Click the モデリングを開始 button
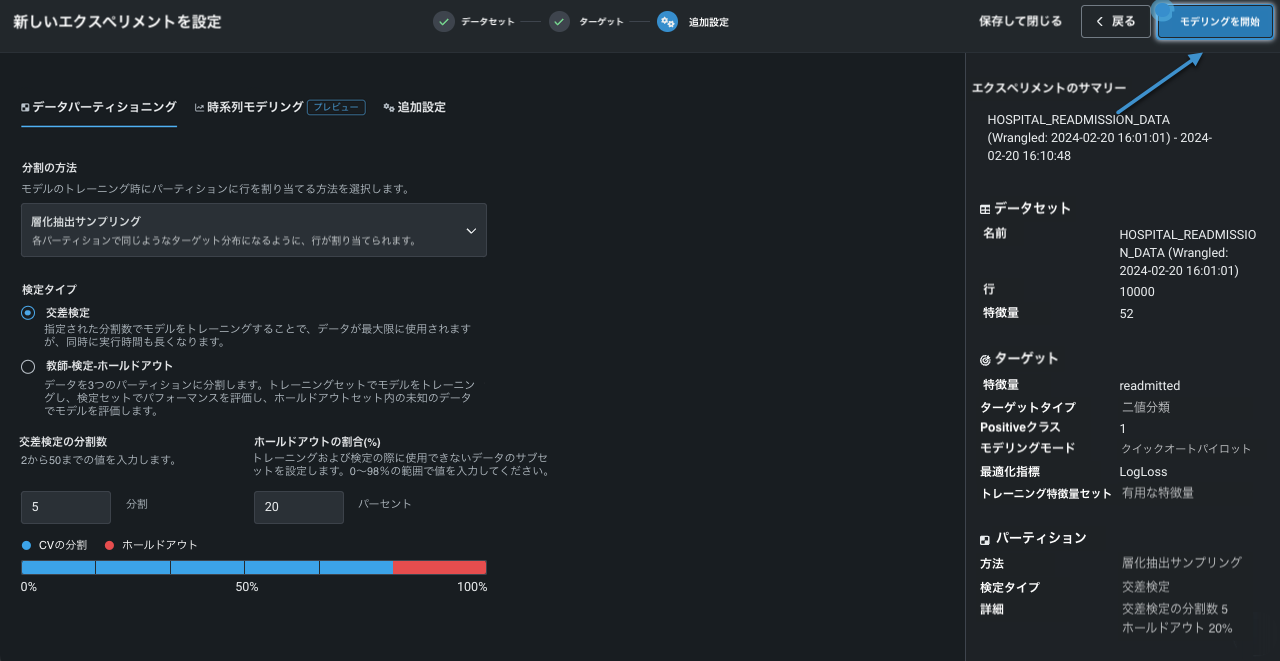This screenshot has height=661, width=1280. tap(1215, 22)
